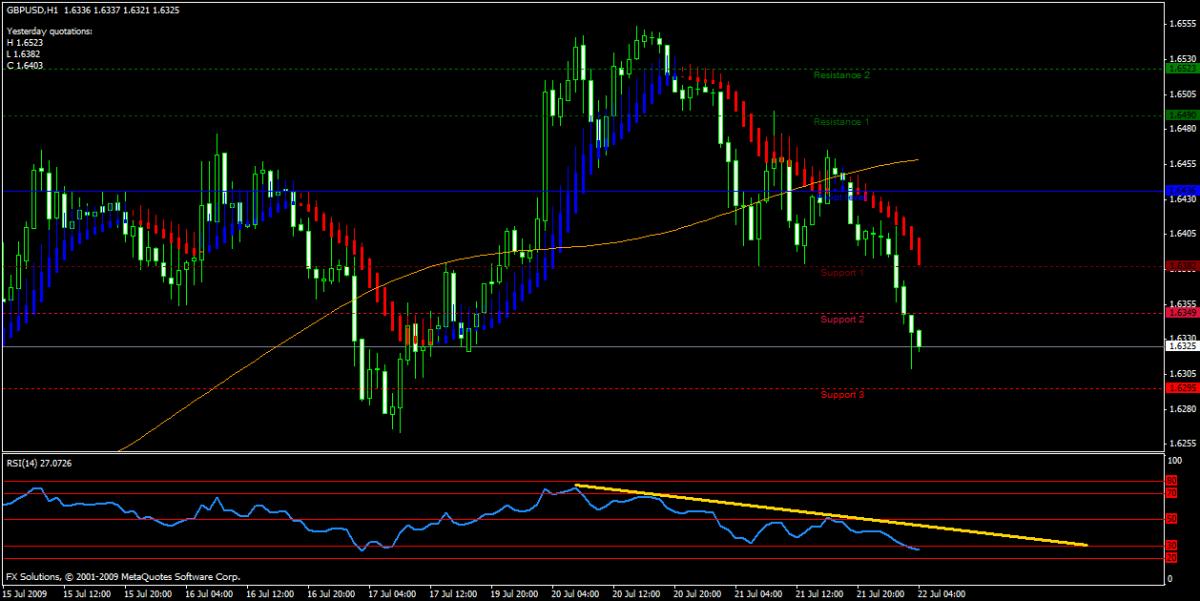Select the Resistance 1 level label

[x=841, y=122]
